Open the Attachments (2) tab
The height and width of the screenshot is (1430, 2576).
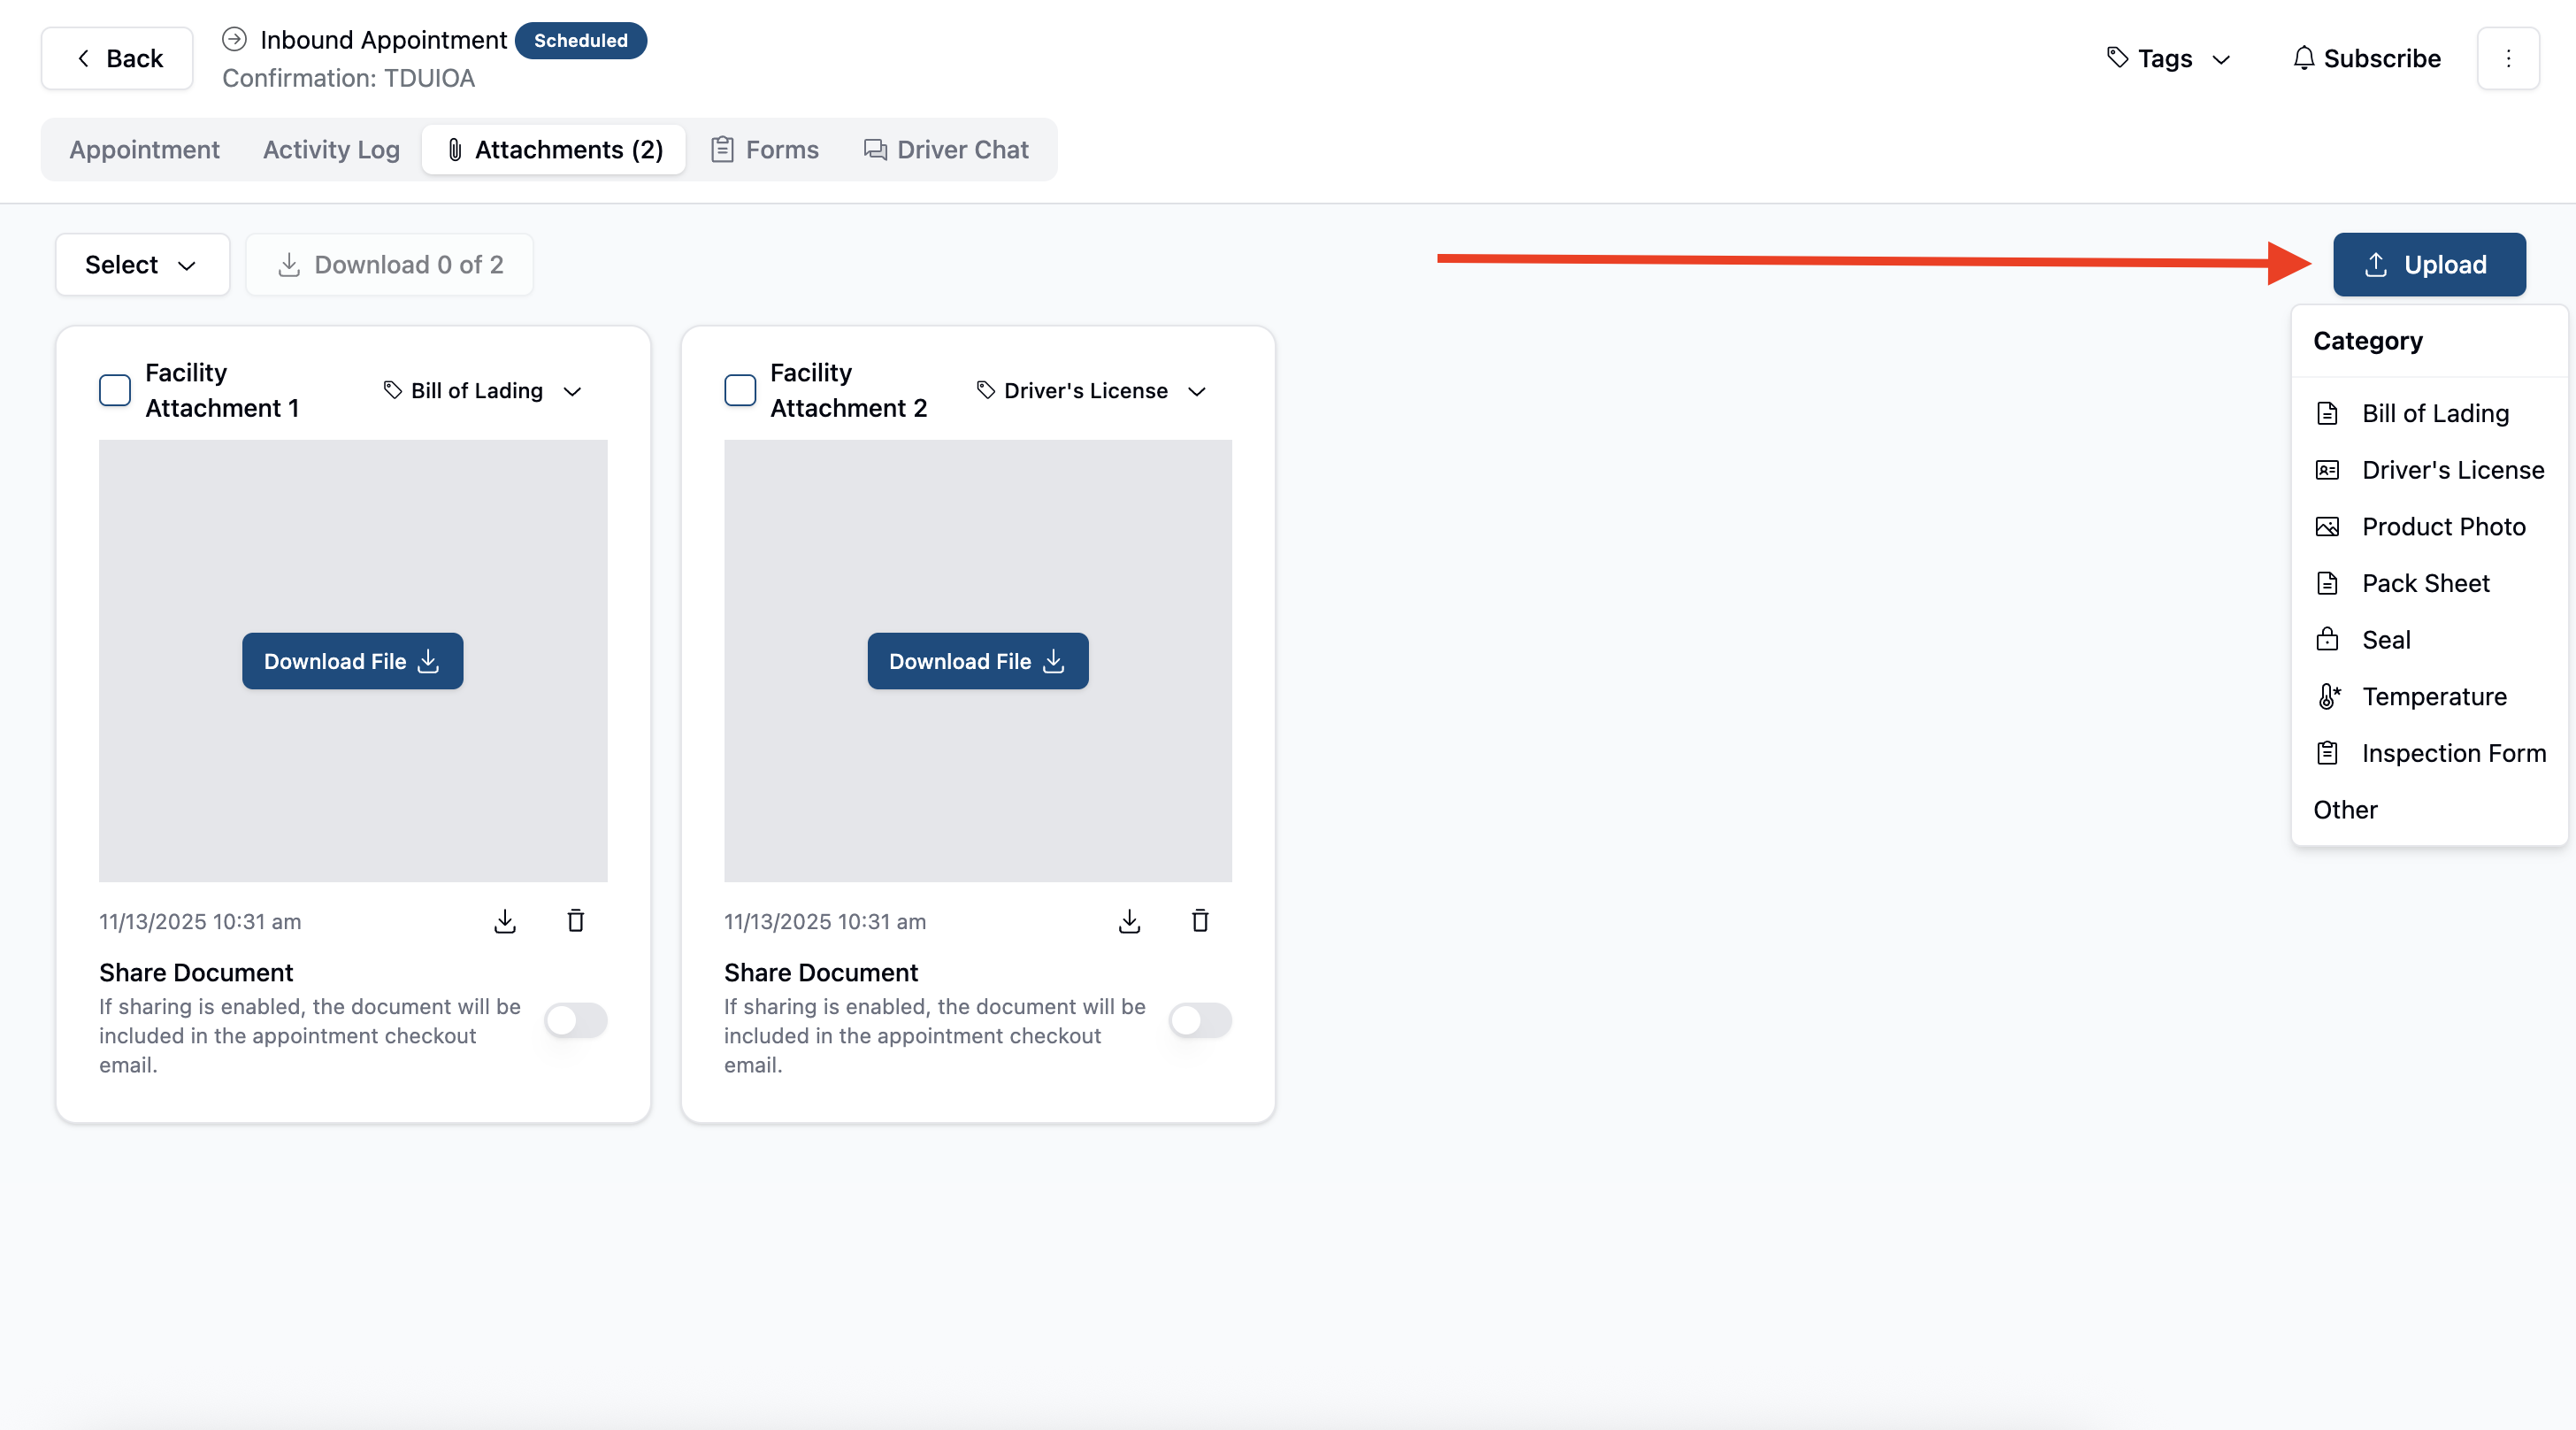(554, 149)
